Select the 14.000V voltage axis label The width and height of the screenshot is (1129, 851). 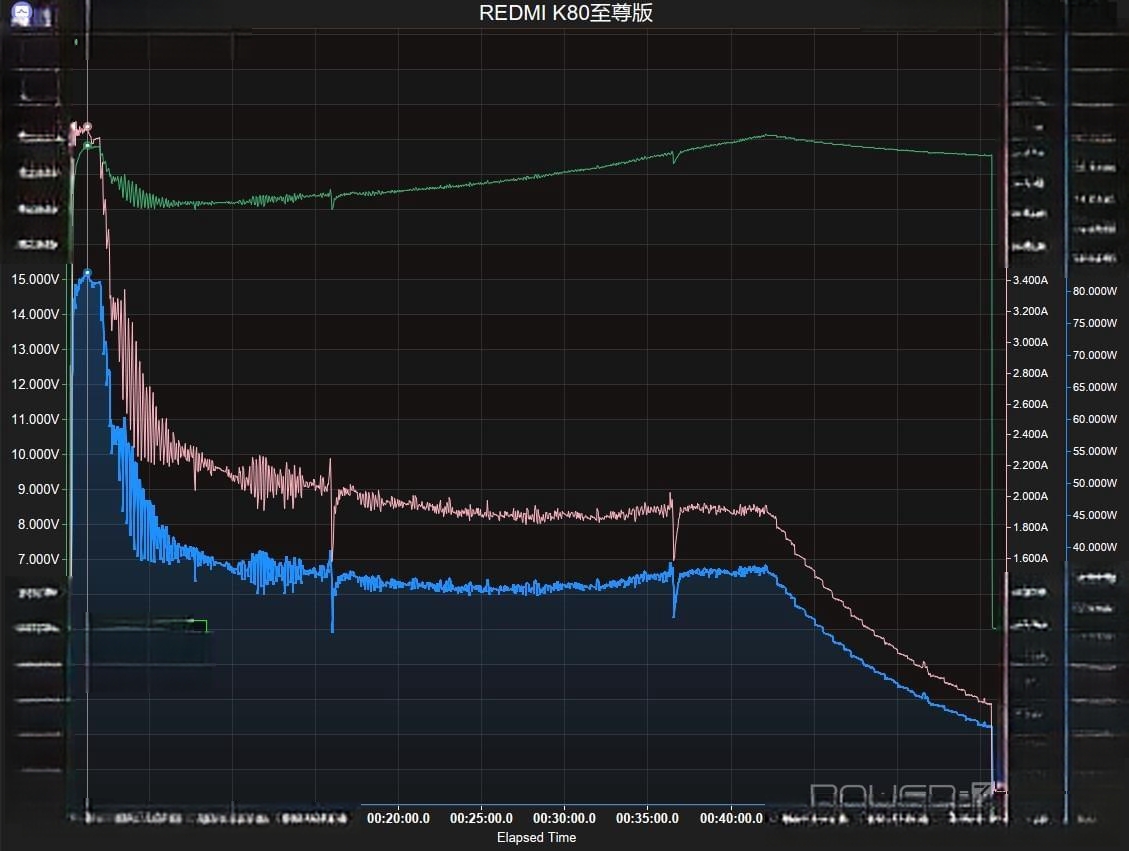click(35, 314)
